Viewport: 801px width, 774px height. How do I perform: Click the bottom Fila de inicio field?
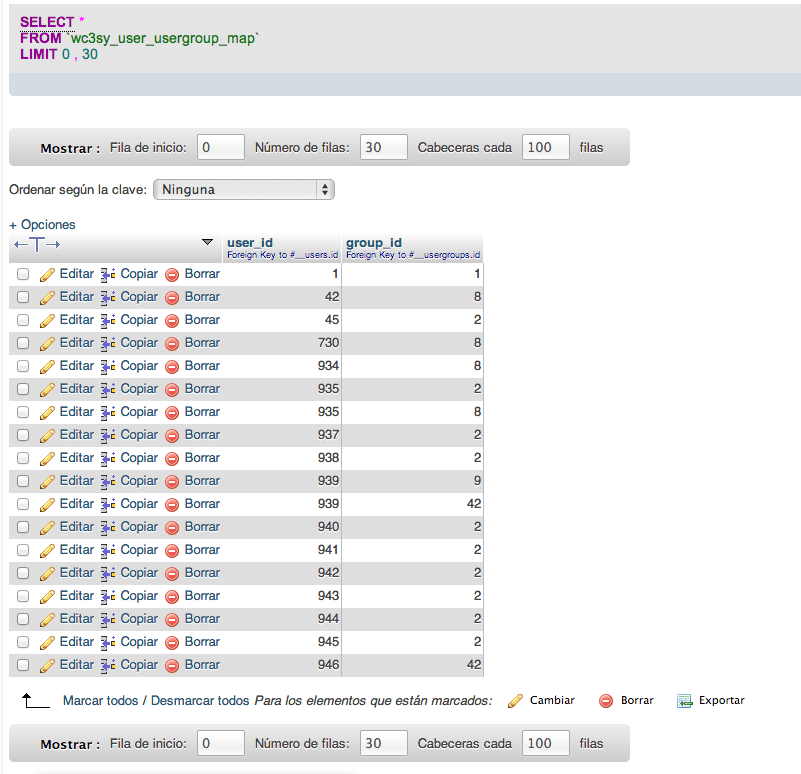coord(221,743)
